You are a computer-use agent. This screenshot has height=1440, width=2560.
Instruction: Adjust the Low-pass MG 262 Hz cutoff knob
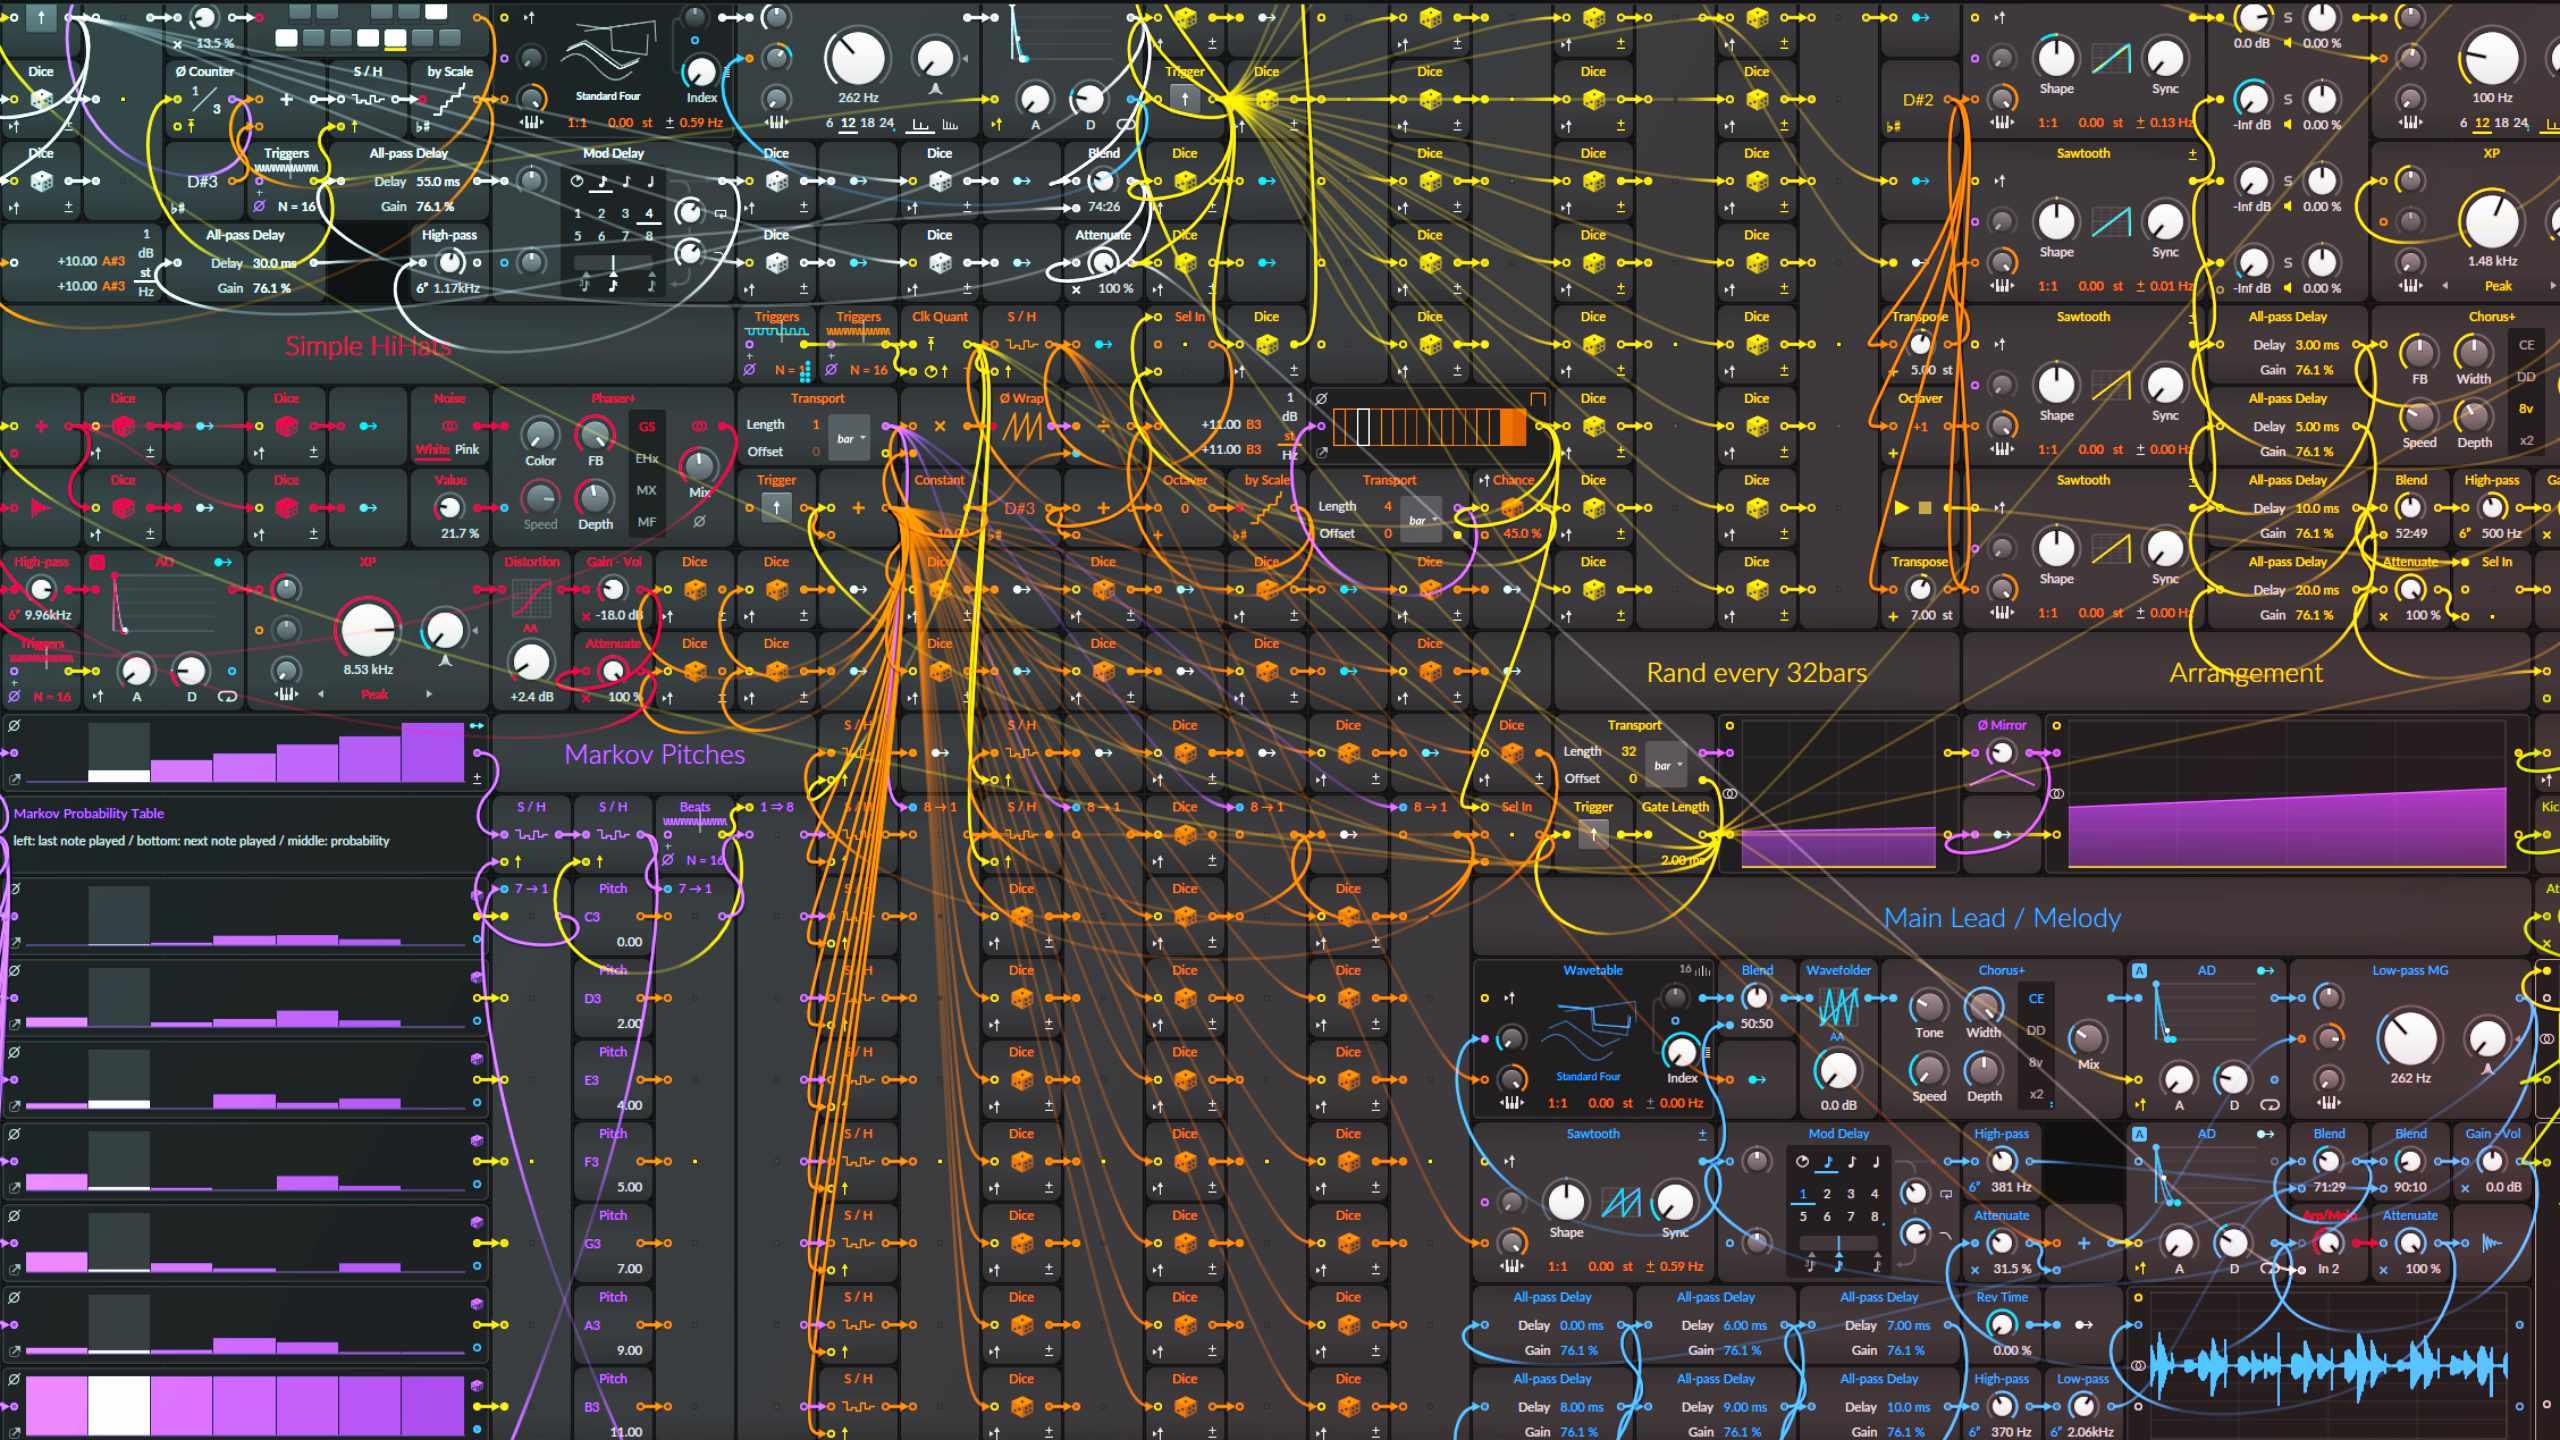click(x=2410, y=1038)
